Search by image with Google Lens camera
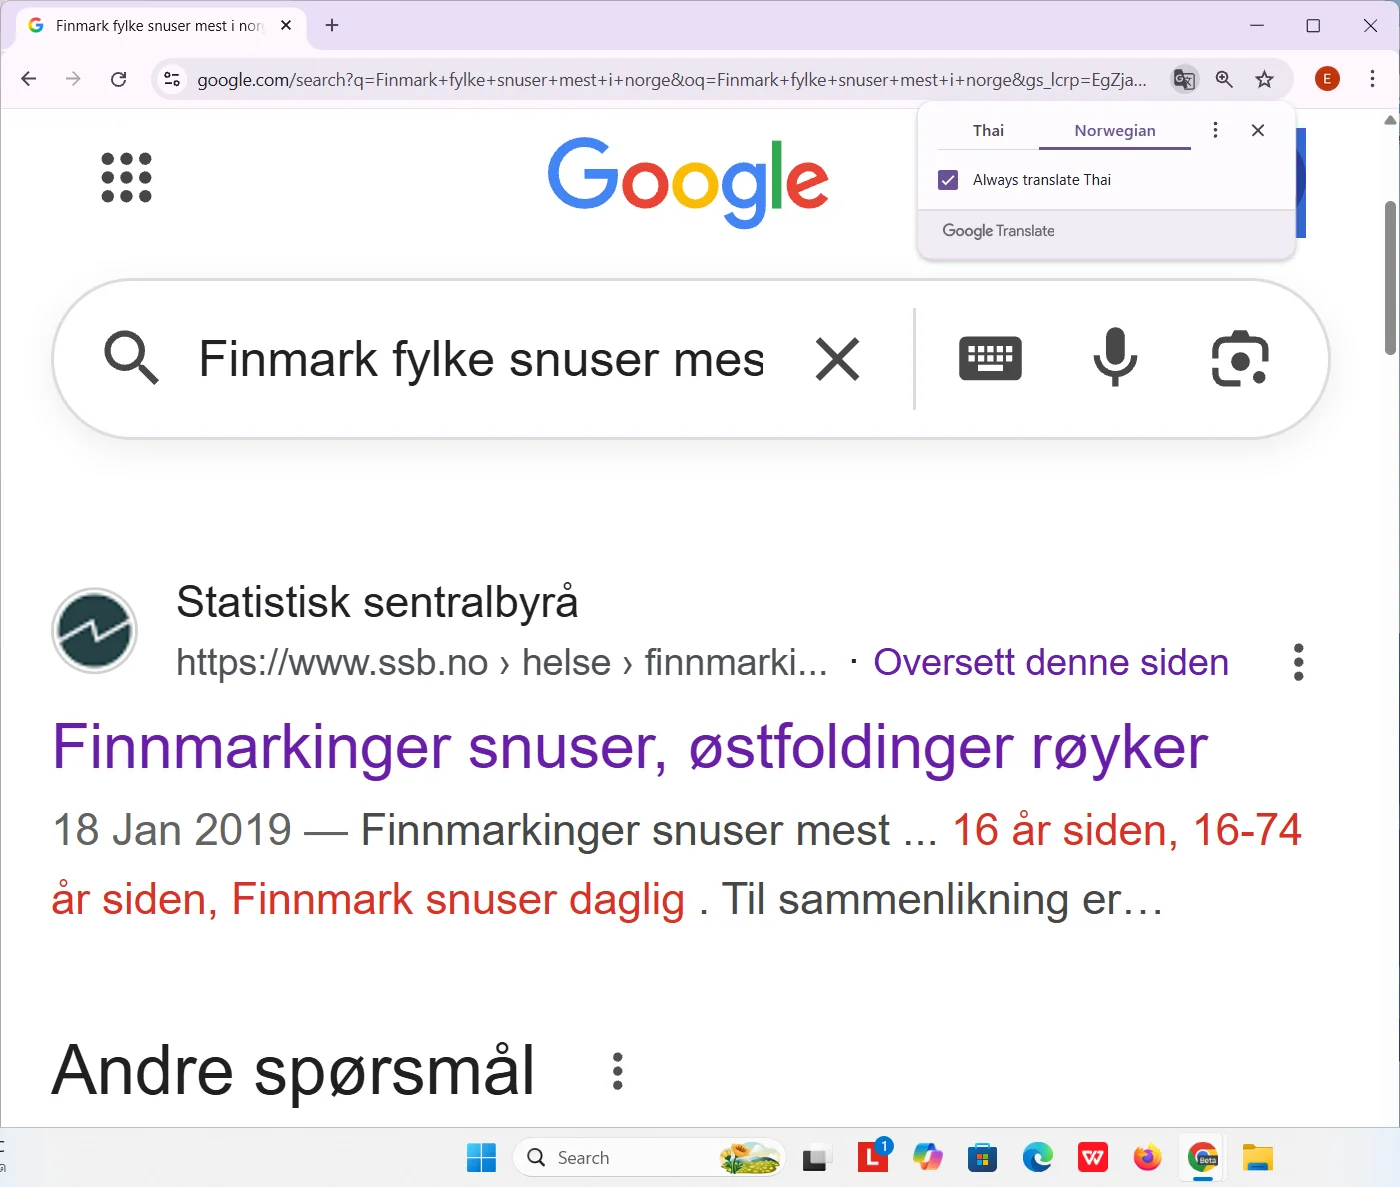Screen dimensions: 1400x1187 click(1239, 359)
